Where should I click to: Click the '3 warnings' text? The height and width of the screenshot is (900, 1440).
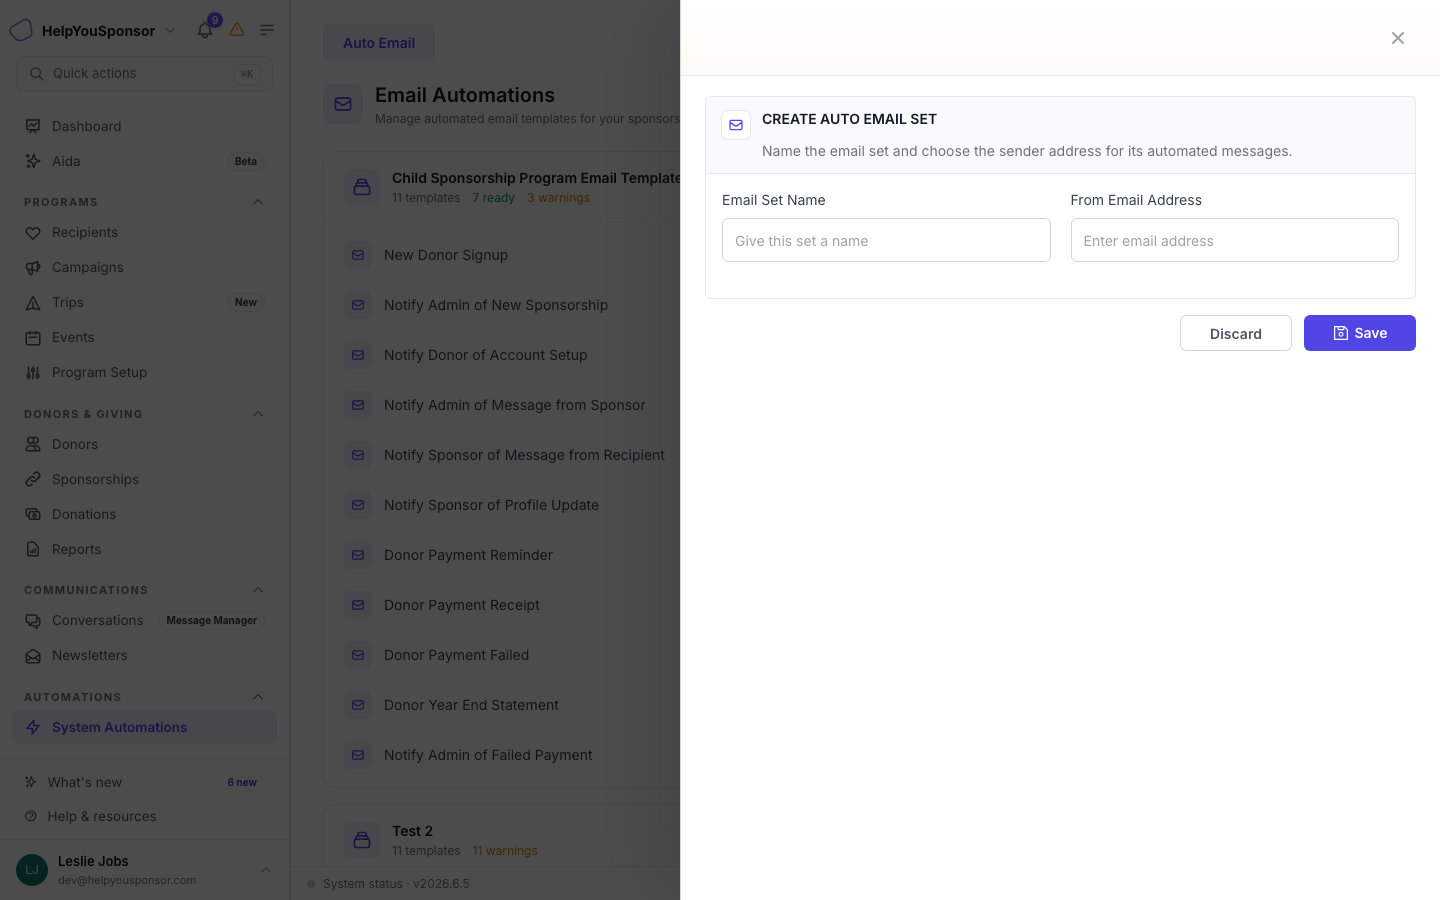pyautogui.click(x=558, y=198)
